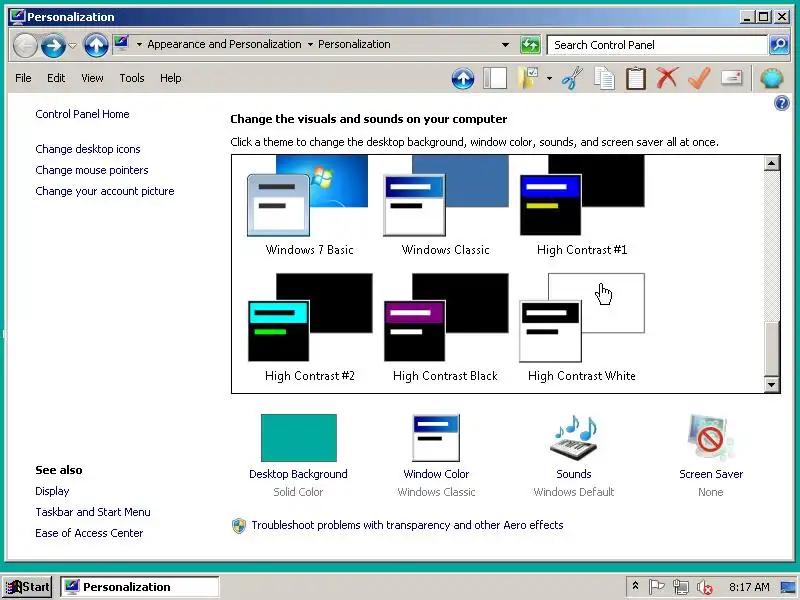This screenshot has width=800, height=600.
Task: Click in the Search Control Panel box
Action: point(657,45)
